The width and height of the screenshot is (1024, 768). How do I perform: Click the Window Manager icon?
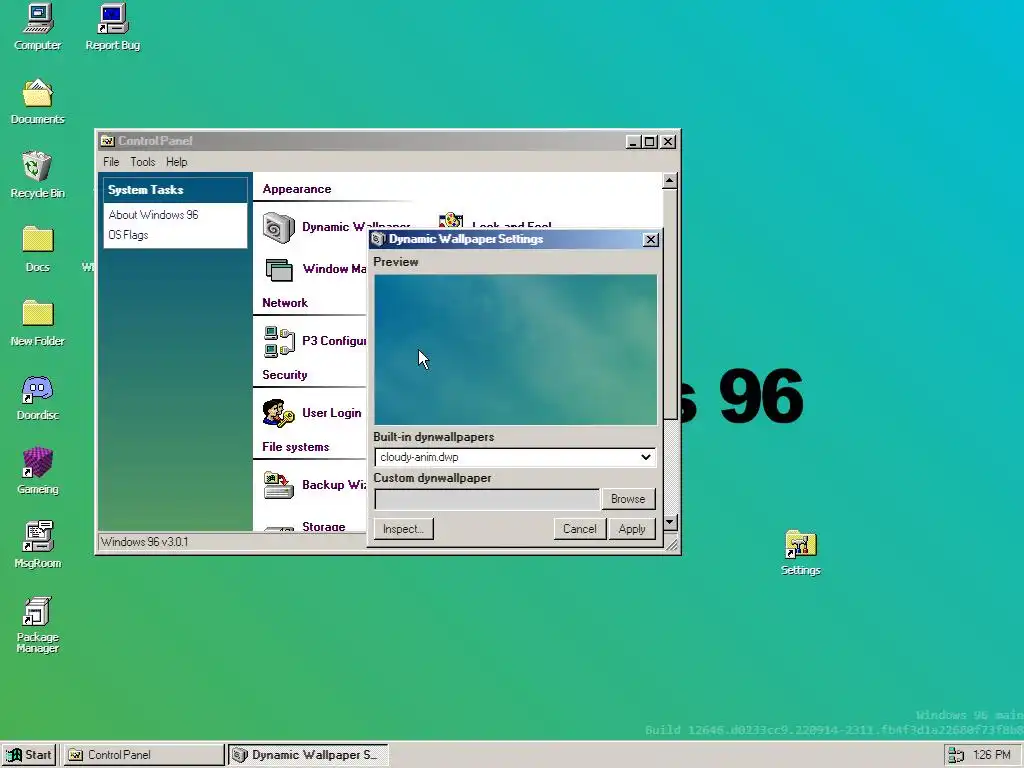(x=279, y=270)
